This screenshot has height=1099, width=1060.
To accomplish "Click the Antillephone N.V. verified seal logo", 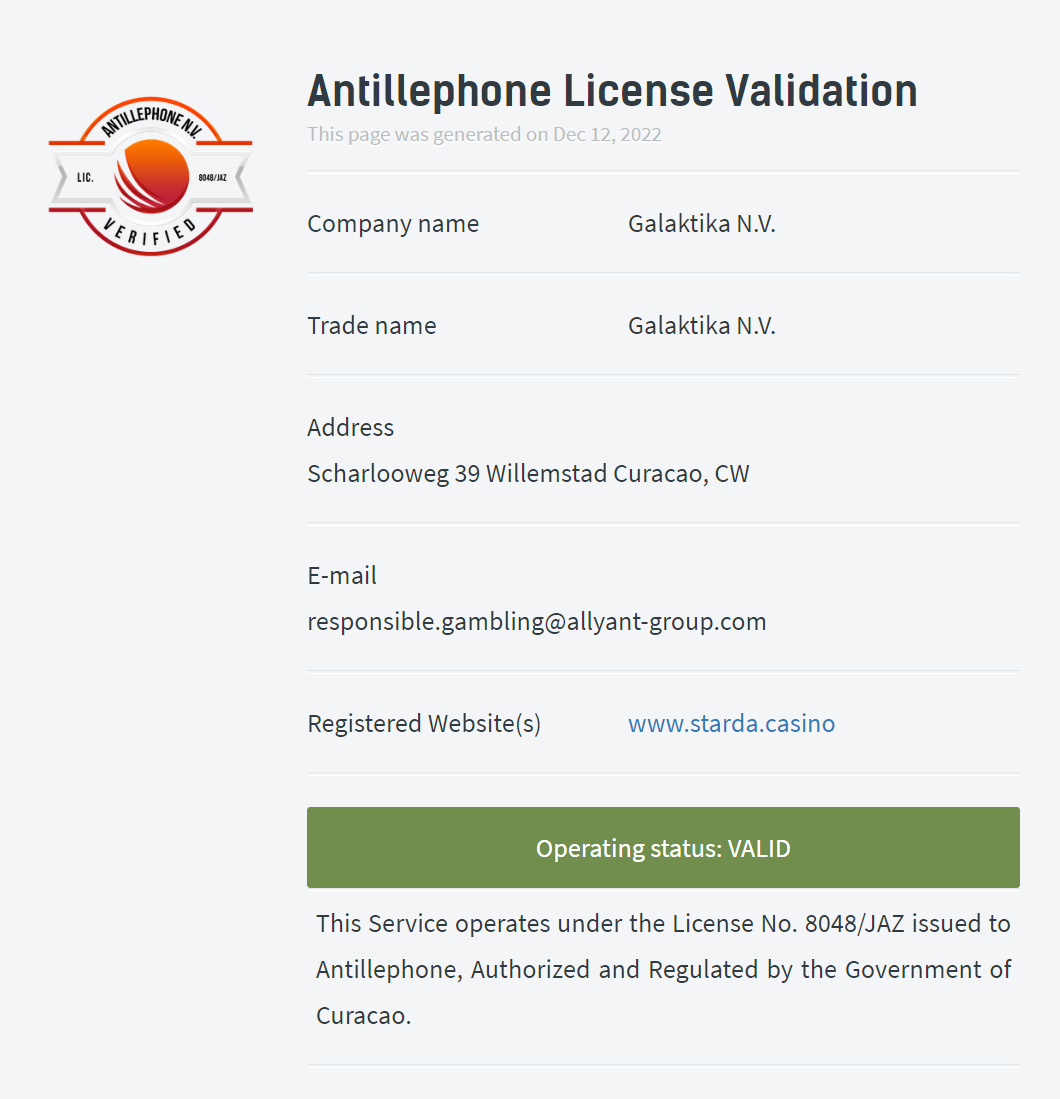I will (151, 176).
